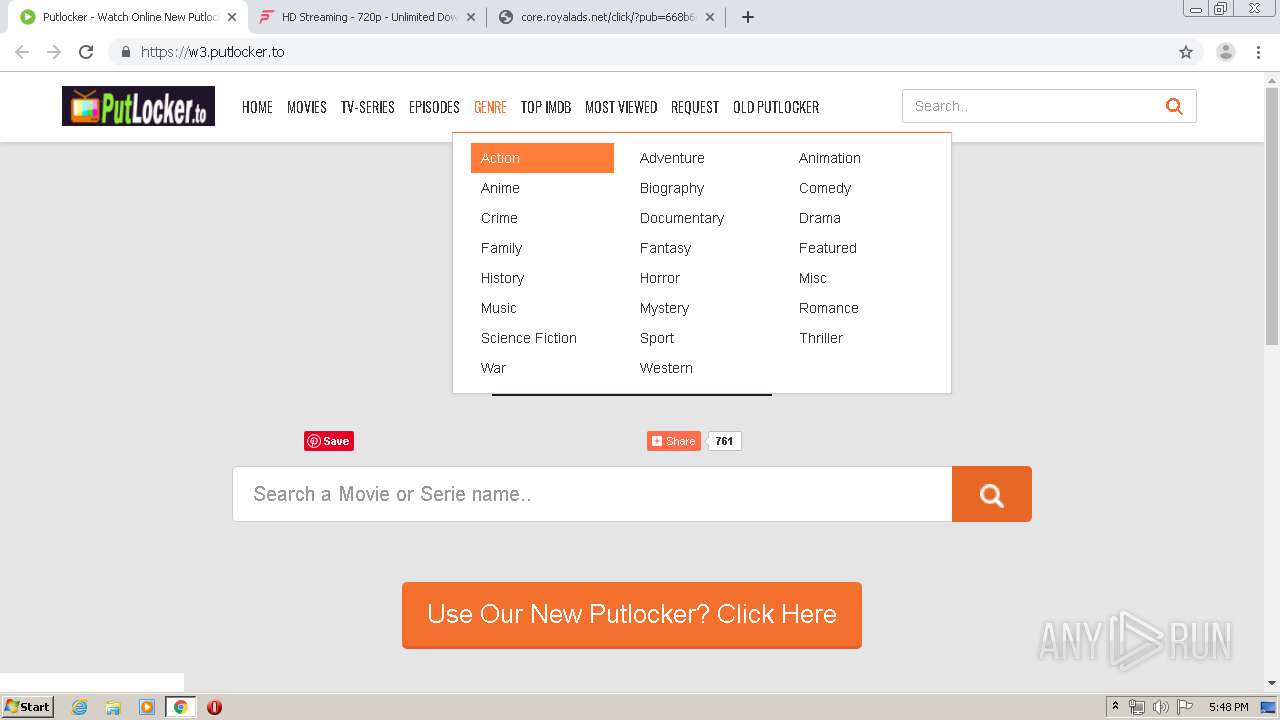Select the Biography genre

(x=672, y=188)
